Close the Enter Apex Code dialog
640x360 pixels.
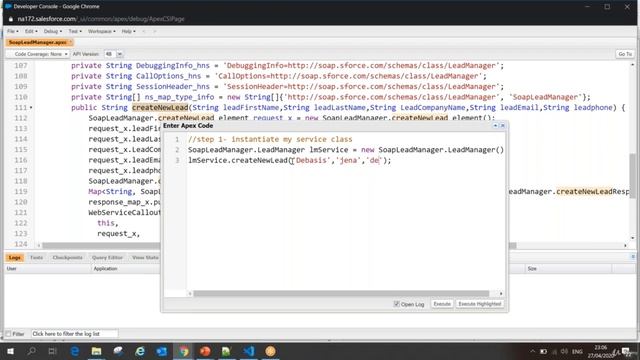pyautogui.click(x=502, y=126)
